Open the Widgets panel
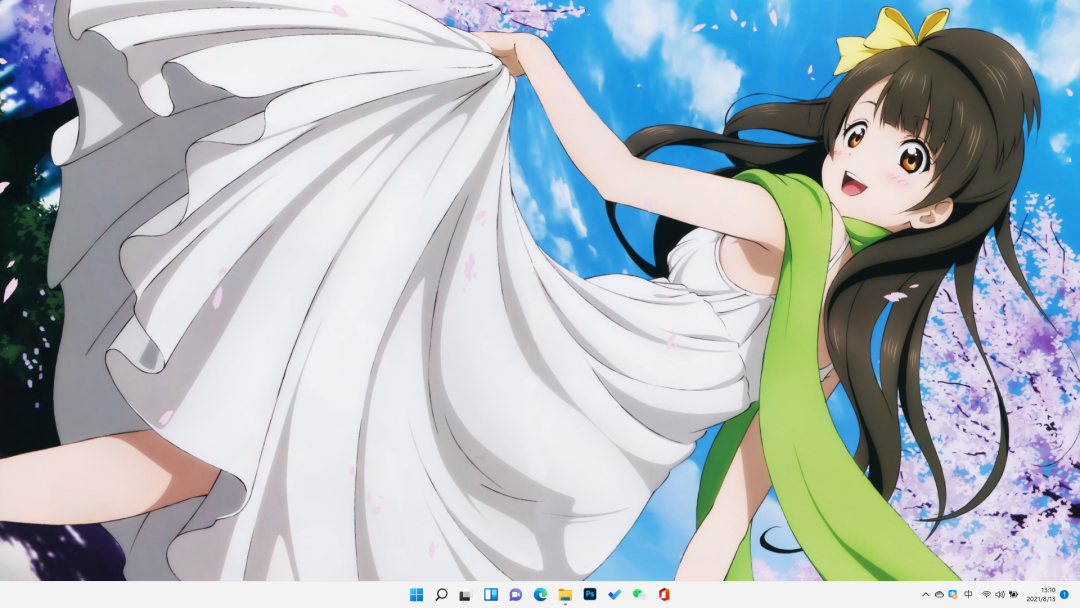This screenshot has height=608, width=1080. click(491, 595)
